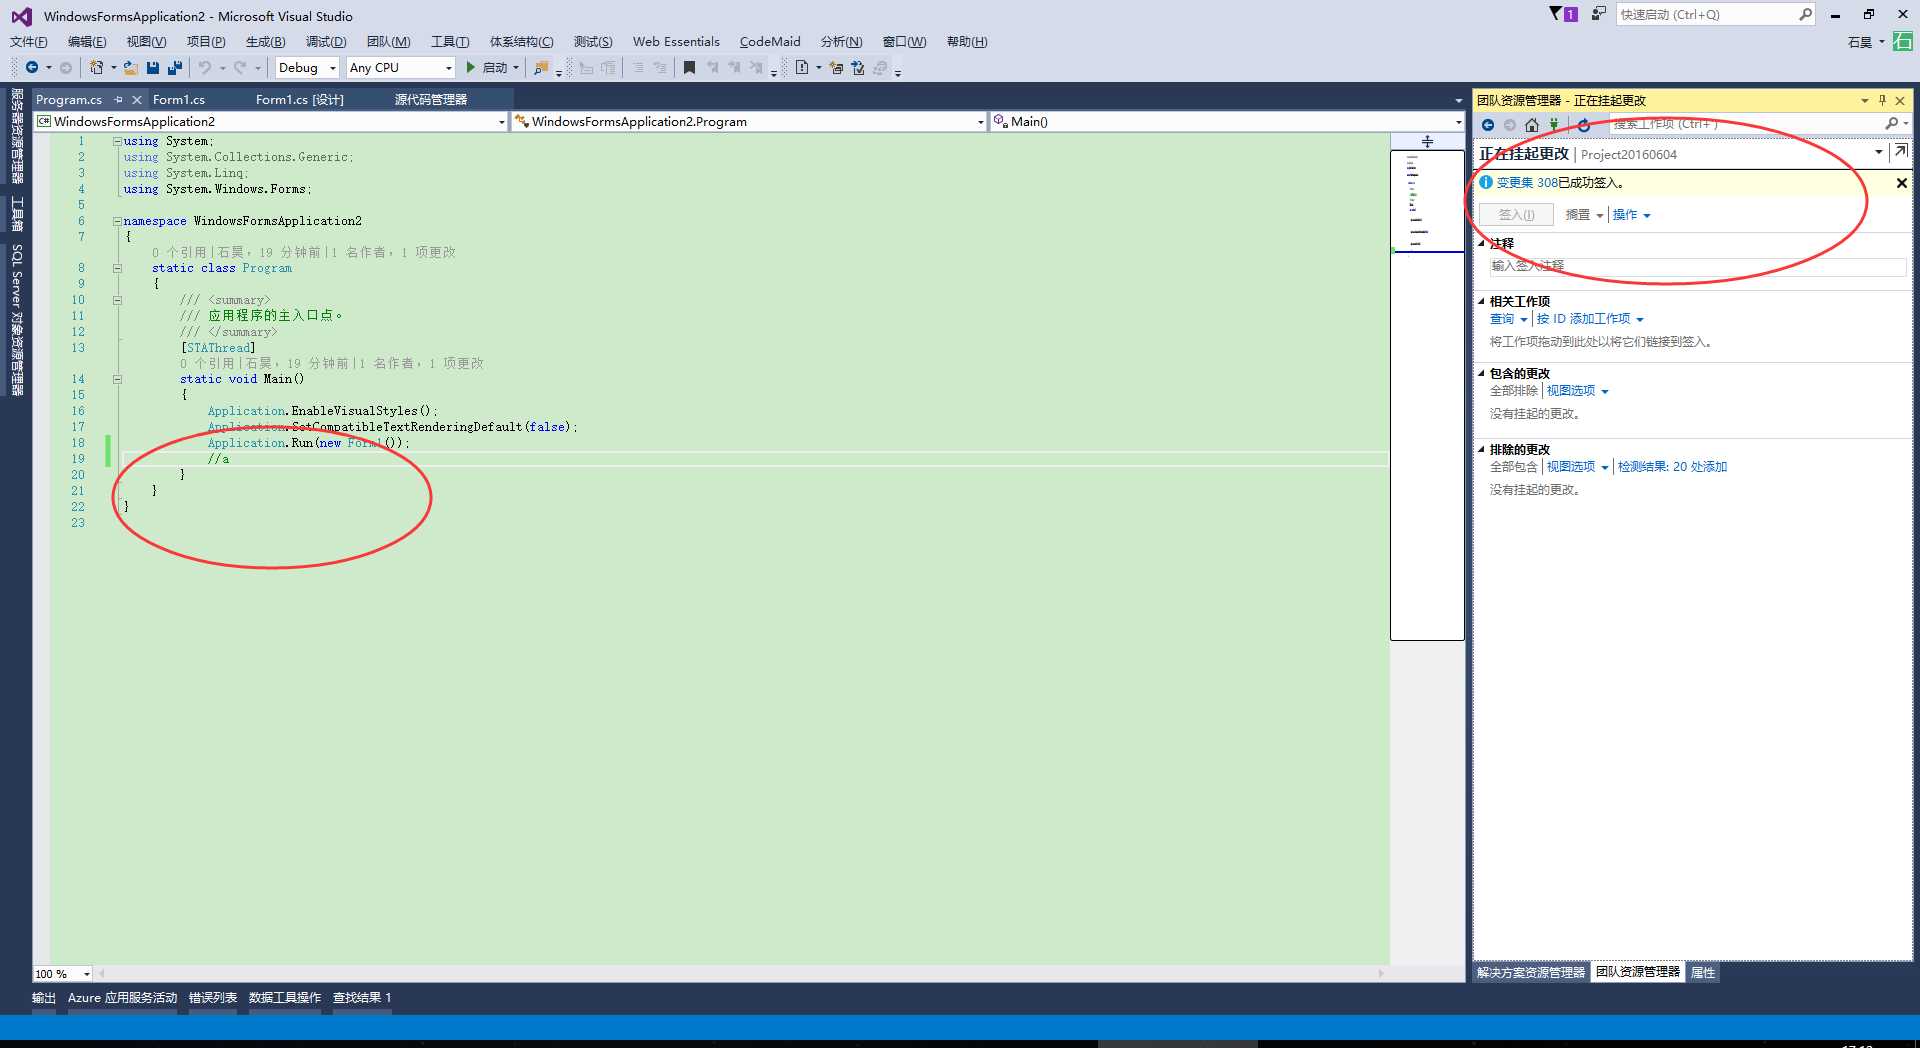Image resolution: width=1920 pixels, height=1048 pixels.
Task: Click the Save All toolbar icon
Action: point(175,68)
